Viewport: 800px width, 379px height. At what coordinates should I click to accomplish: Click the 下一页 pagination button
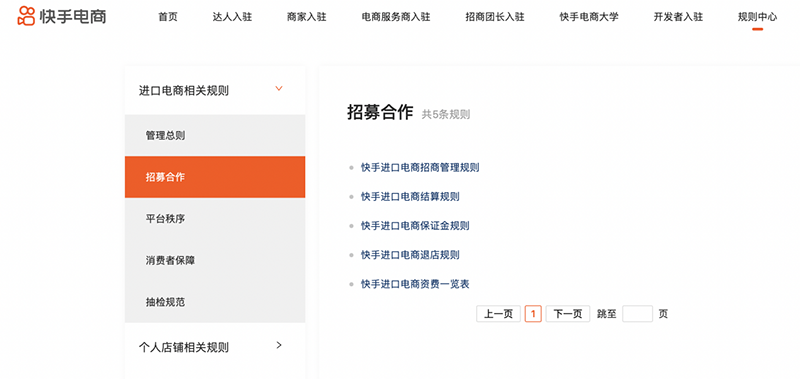tap(568, 314)
